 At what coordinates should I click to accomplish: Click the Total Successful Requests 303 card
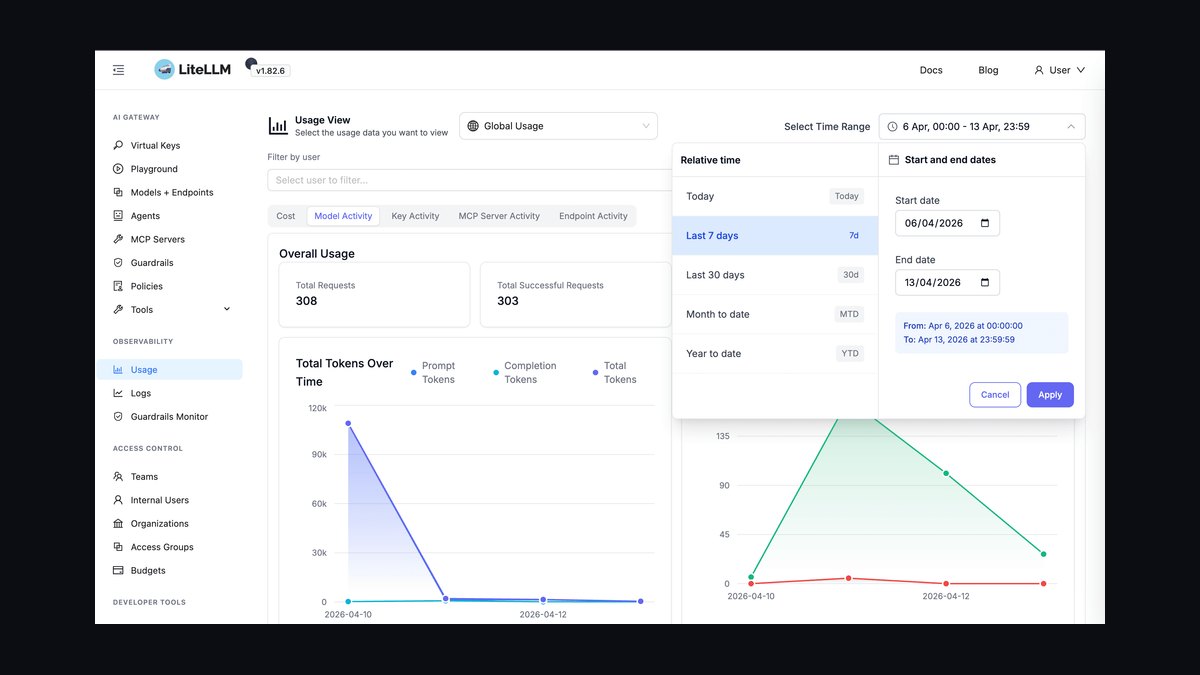(576, 294)
